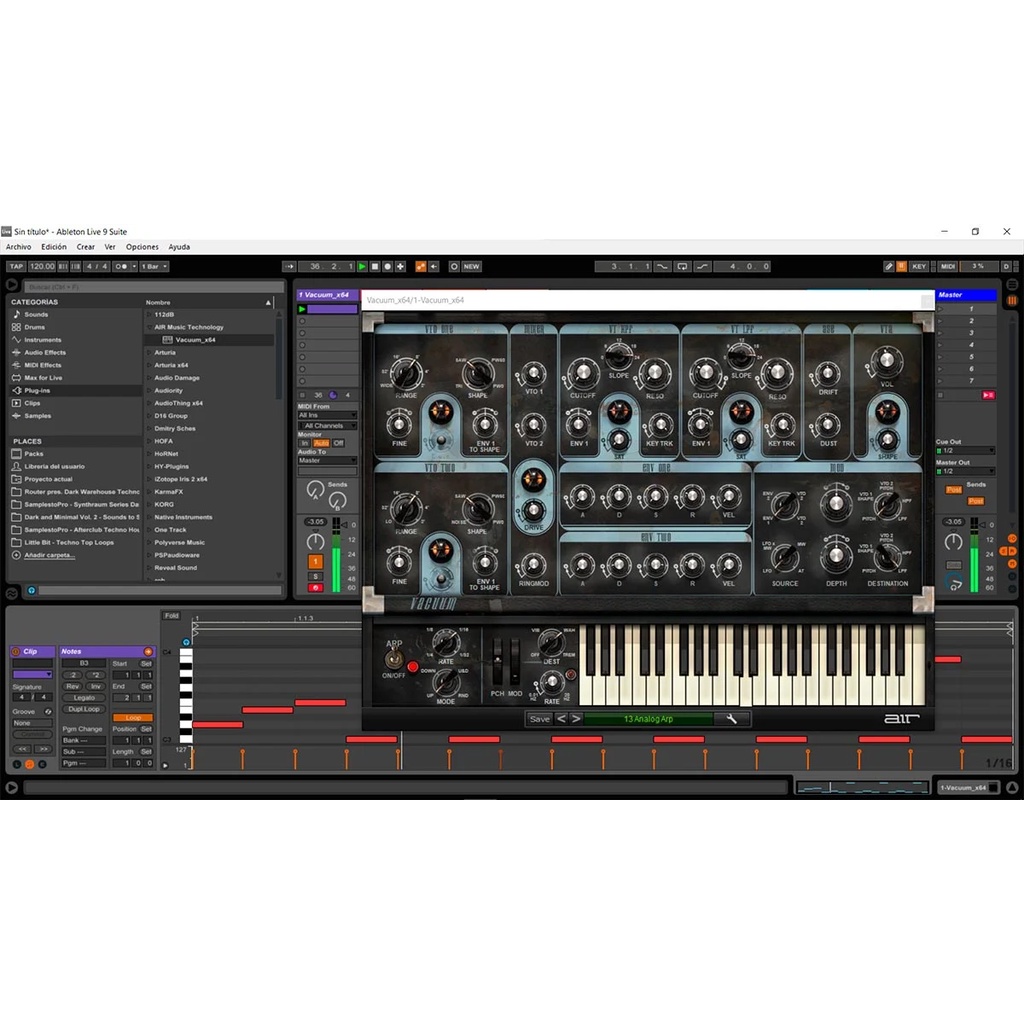Click the next preset arrow in Vacuum
This screenshot has height=1024, width=1024.
[x=576, y=719]
